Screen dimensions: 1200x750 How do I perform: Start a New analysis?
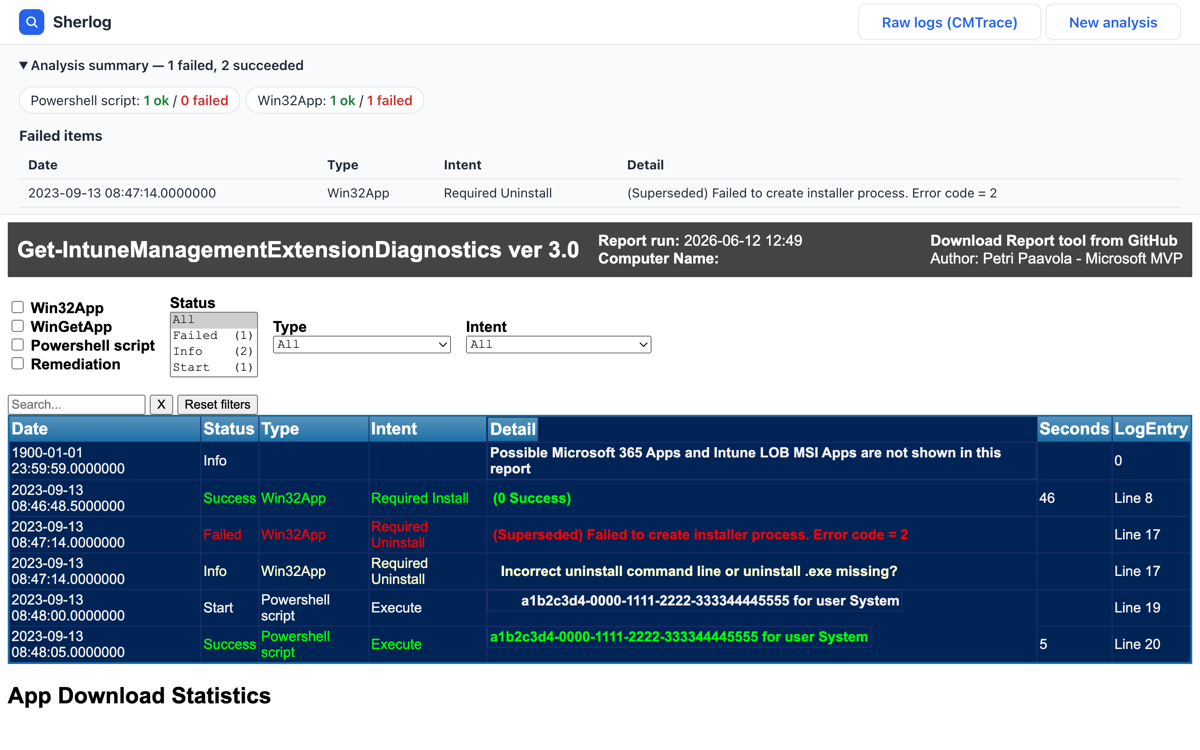coord(1113,22)
